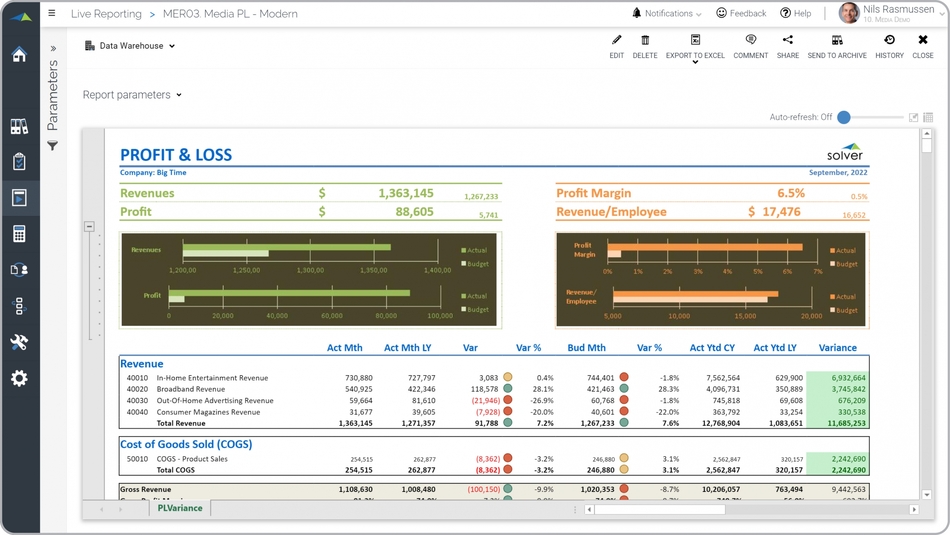The width and height of the screenshot is (950, 535).
Task: Expand the Parameters panel chevrons
Action: point(53,48)
